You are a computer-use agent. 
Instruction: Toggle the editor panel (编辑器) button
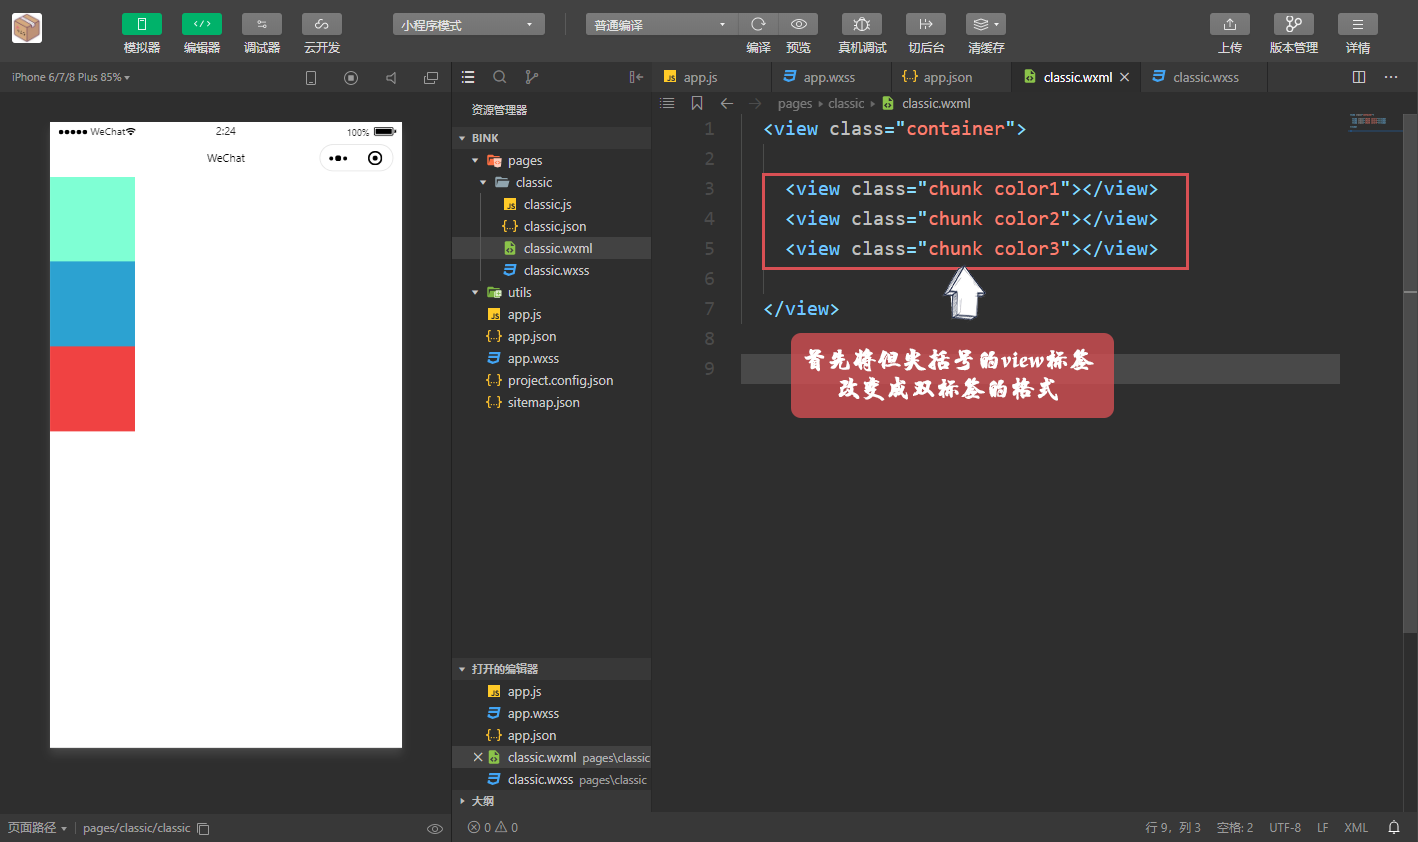pos(201,24)
